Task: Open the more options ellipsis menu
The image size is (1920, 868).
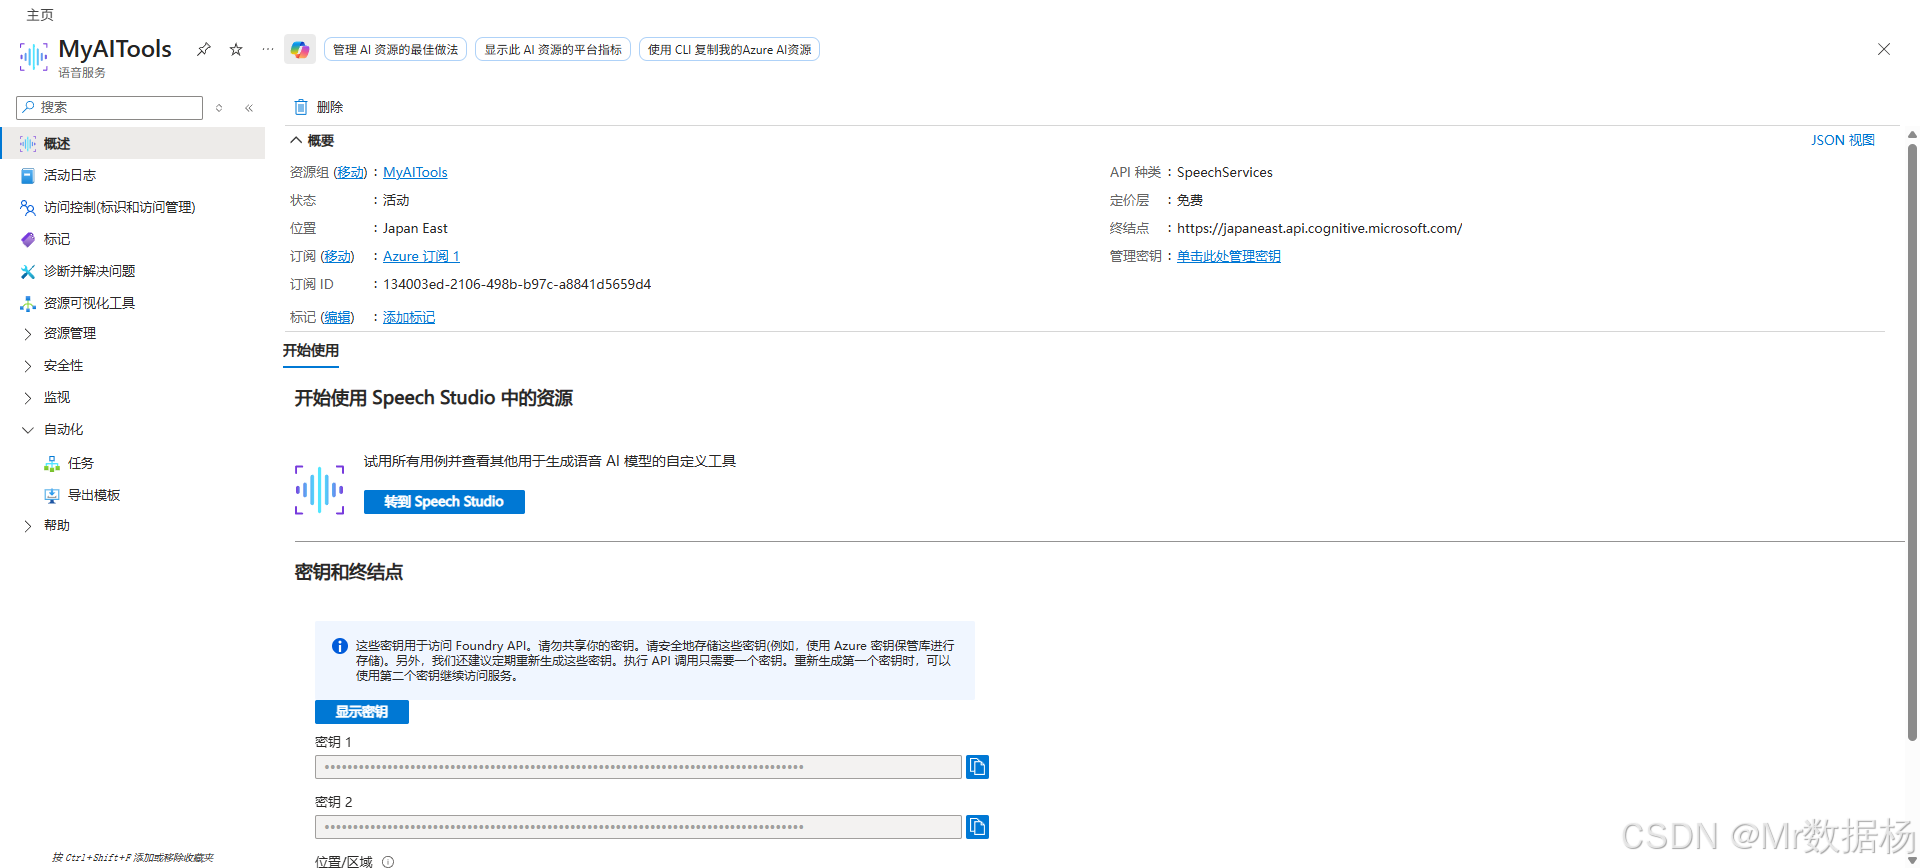Action: pos(267,49)
